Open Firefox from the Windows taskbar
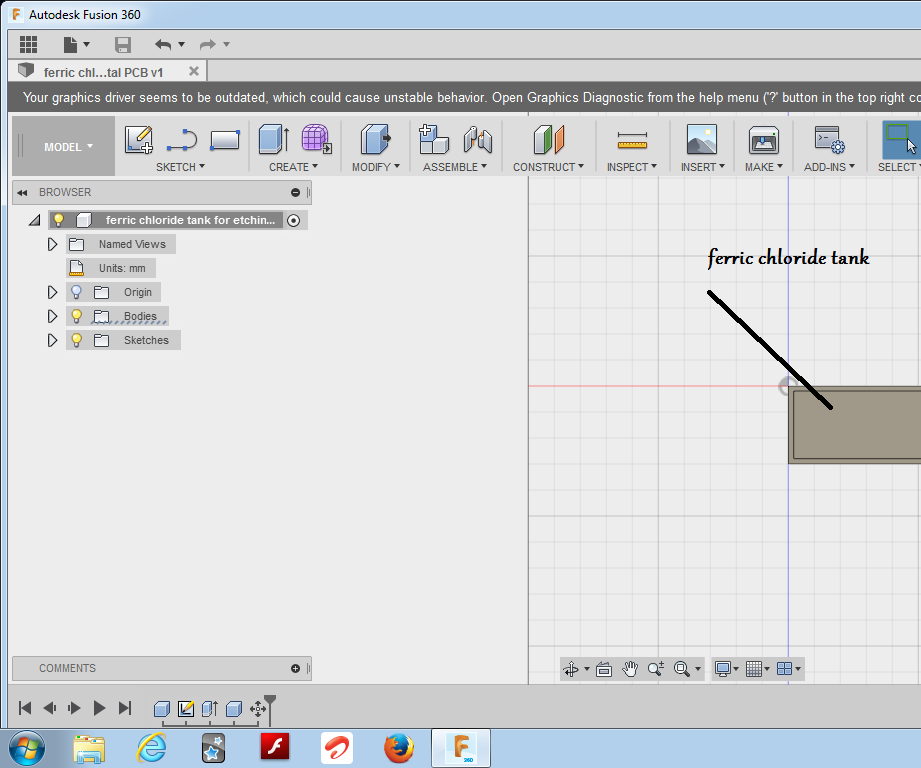921x768 pixels. pos(399,748)
